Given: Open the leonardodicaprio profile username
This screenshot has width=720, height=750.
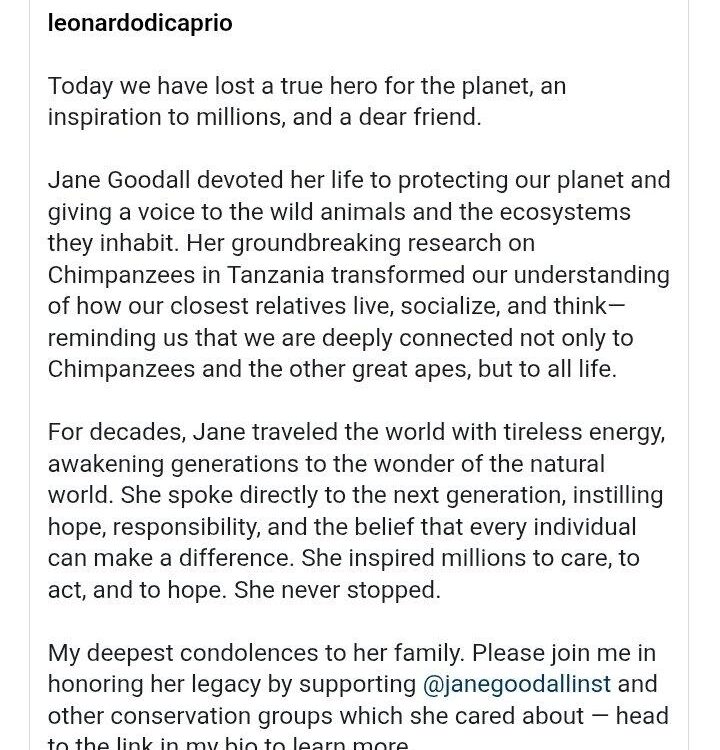Looking at the screenshot, I should click(140, 23).
